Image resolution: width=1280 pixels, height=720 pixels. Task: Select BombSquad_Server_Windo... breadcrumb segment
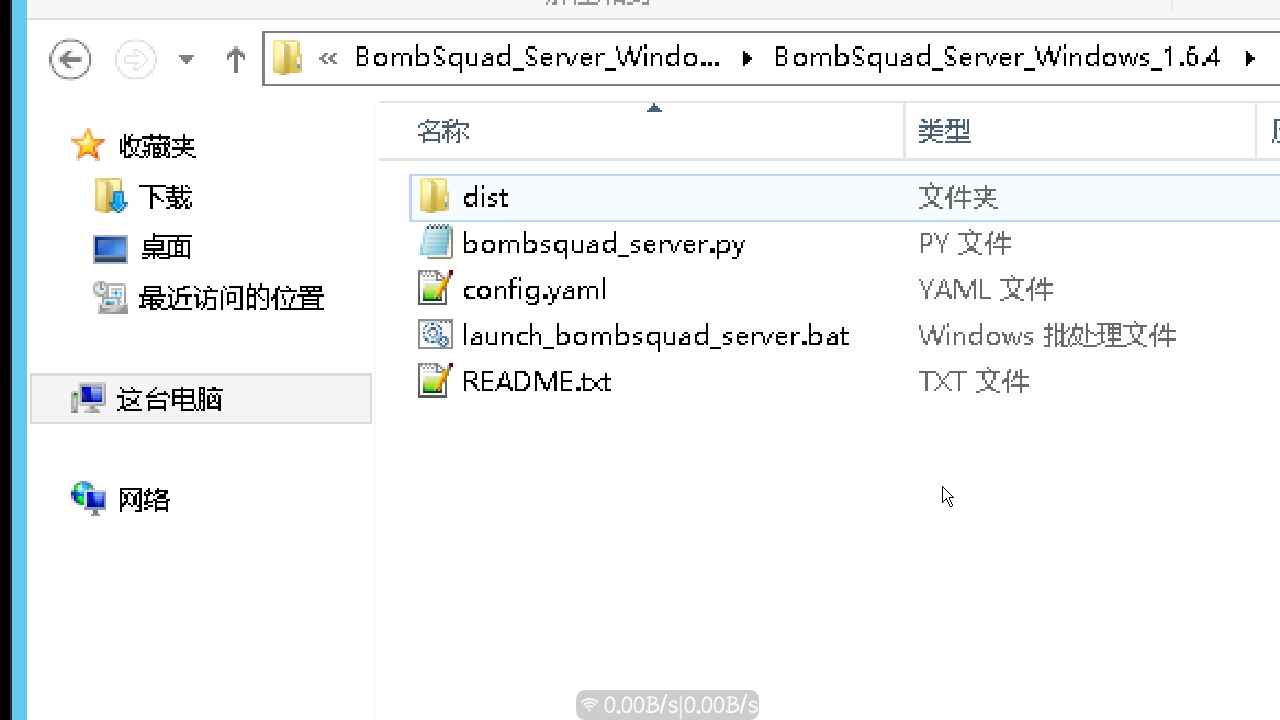[x=537, y=57]
